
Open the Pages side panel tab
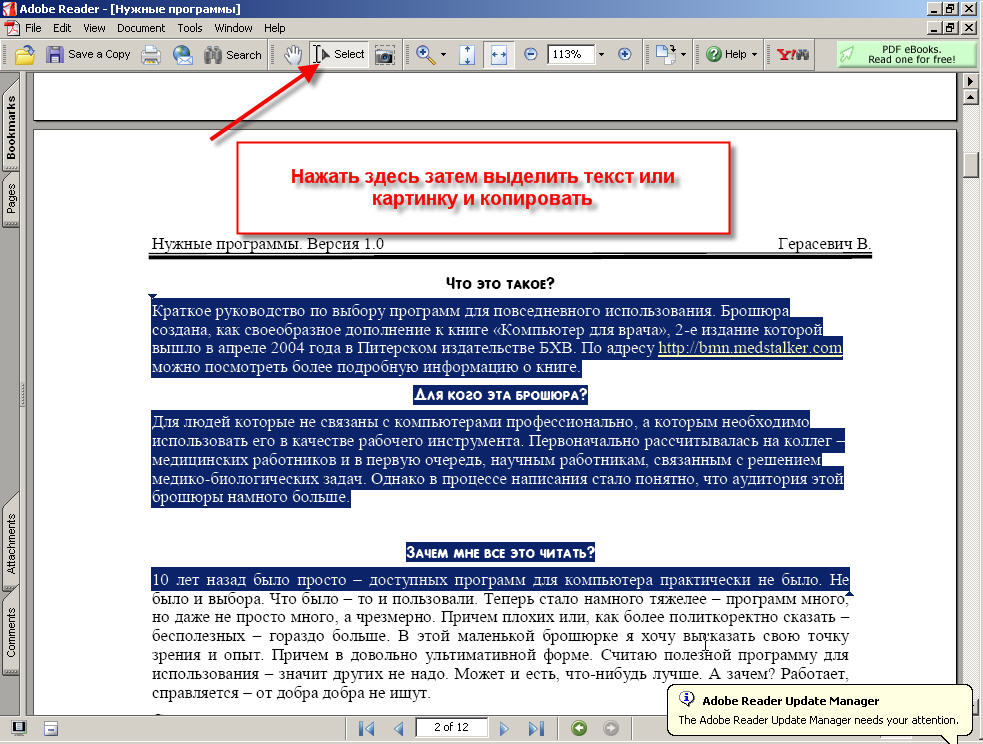click(11, 199)
